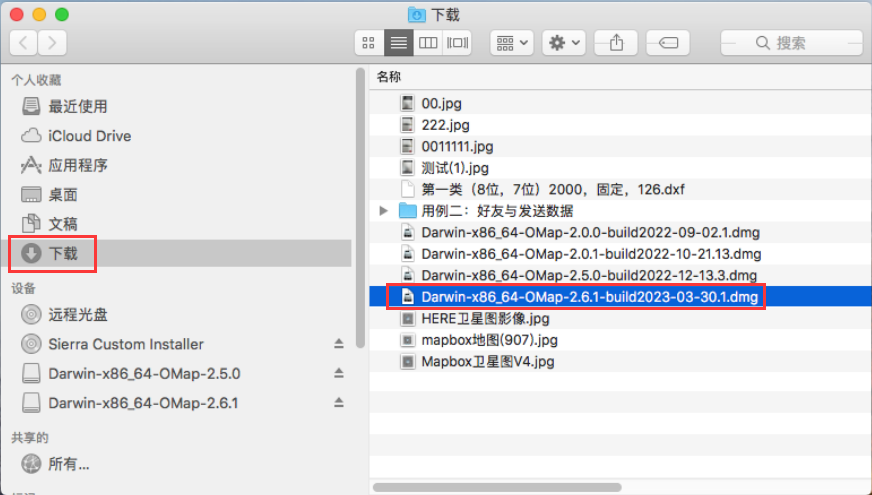Switch to icon view in Finder toolbar
This screenshot has width=872, height=495.
pos(369,43)
